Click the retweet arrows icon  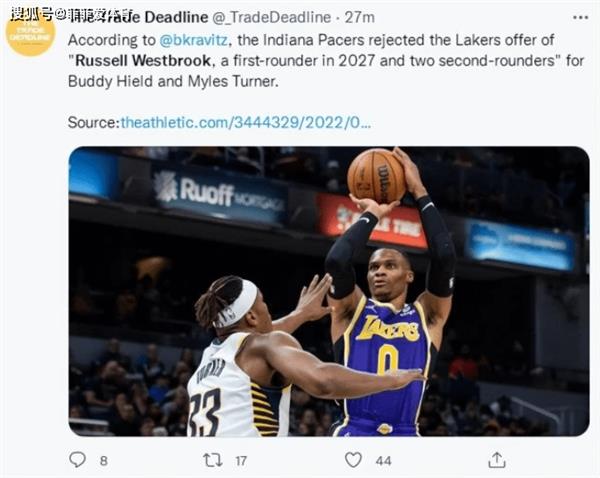click(x=213, y=460)
